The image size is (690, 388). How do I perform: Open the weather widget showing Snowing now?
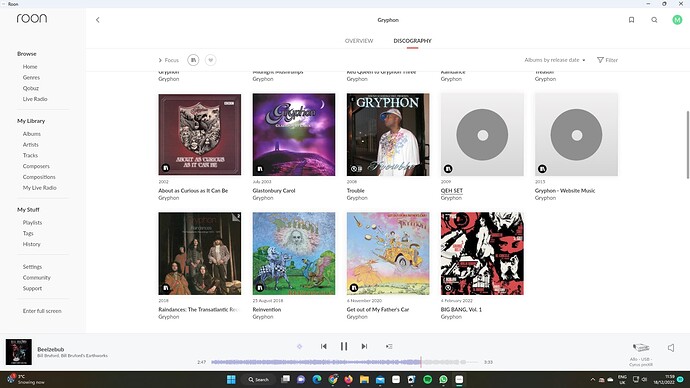(x=25, y=379)
